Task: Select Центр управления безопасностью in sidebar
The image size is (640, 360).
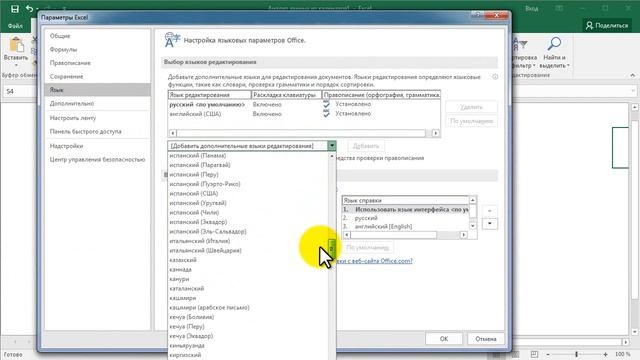Action: (97, 160)
